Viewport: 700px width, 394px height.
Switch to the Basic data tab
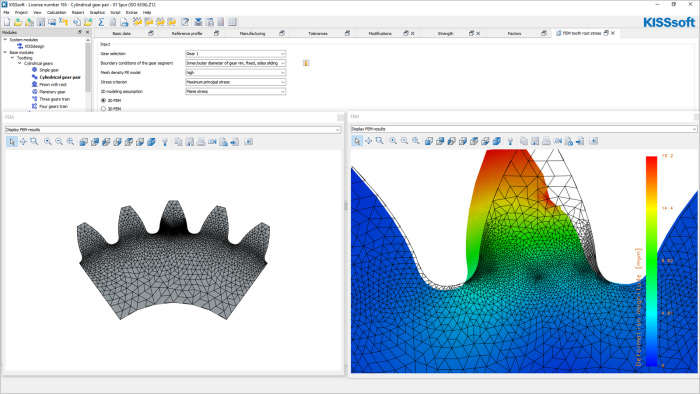121,33
